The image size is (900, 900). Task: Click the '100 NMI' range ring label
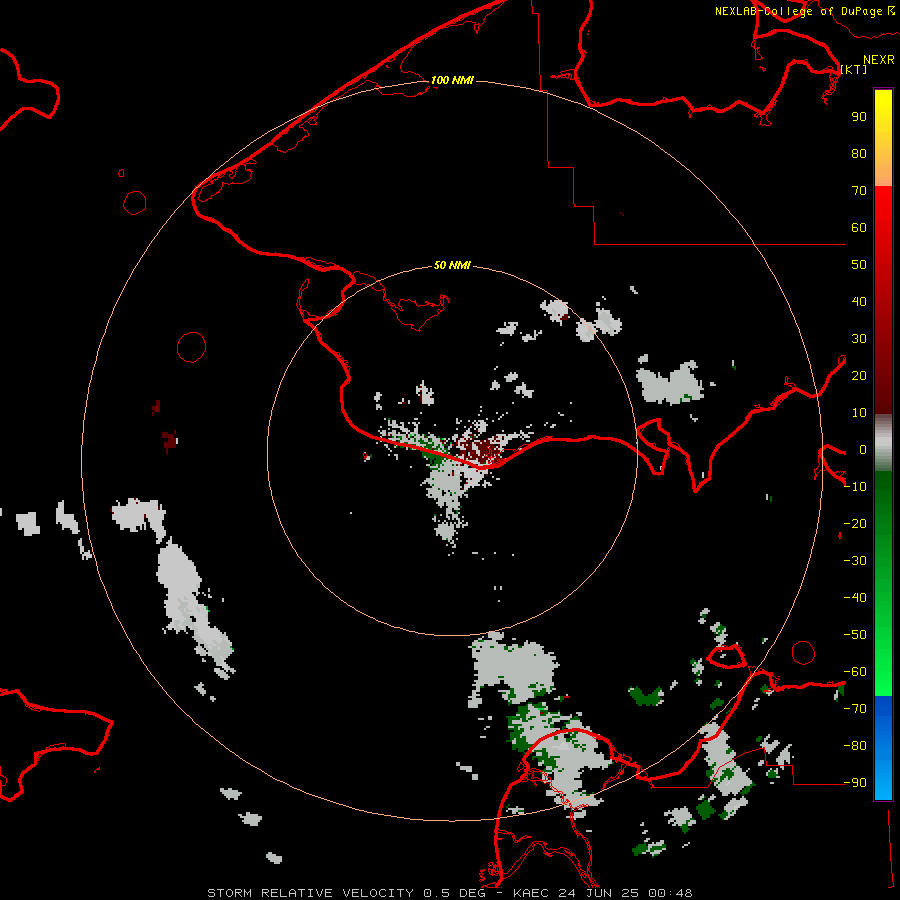(452, 80)
